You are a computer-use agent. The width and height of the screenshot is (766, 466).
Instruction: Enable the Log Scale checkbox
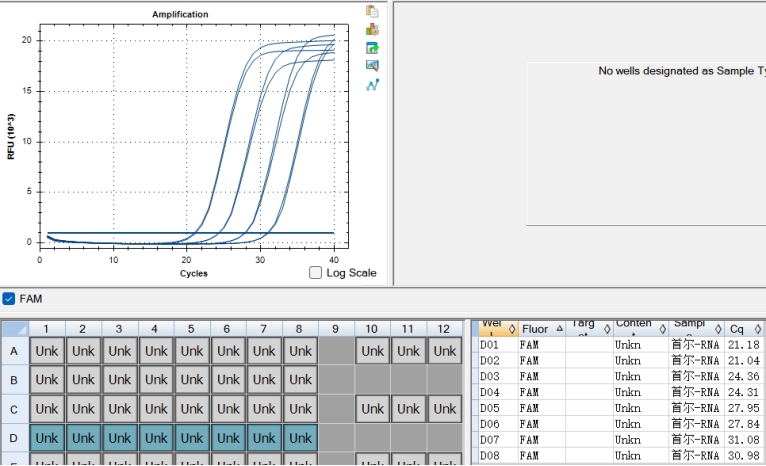tap(316, 273)
